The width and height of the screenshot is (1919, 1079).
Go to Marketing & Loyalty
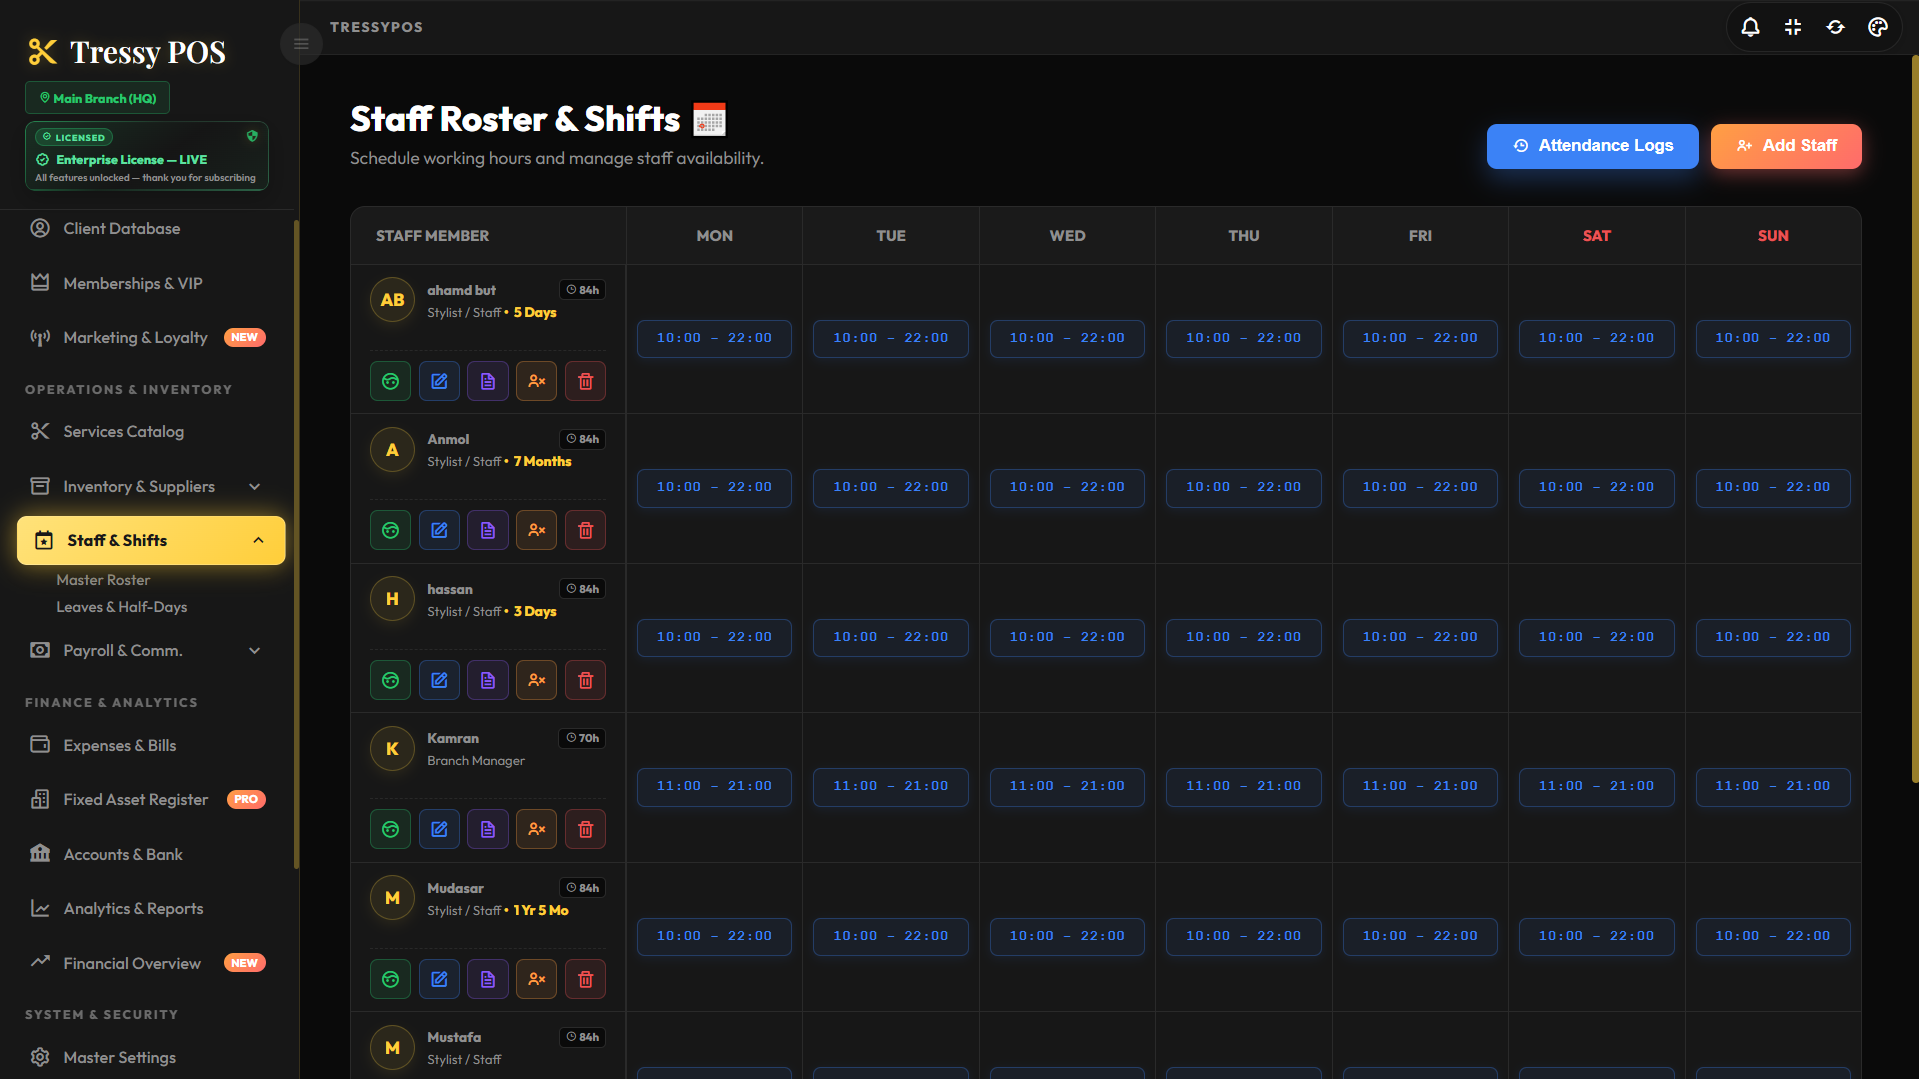tap(150, 337)
